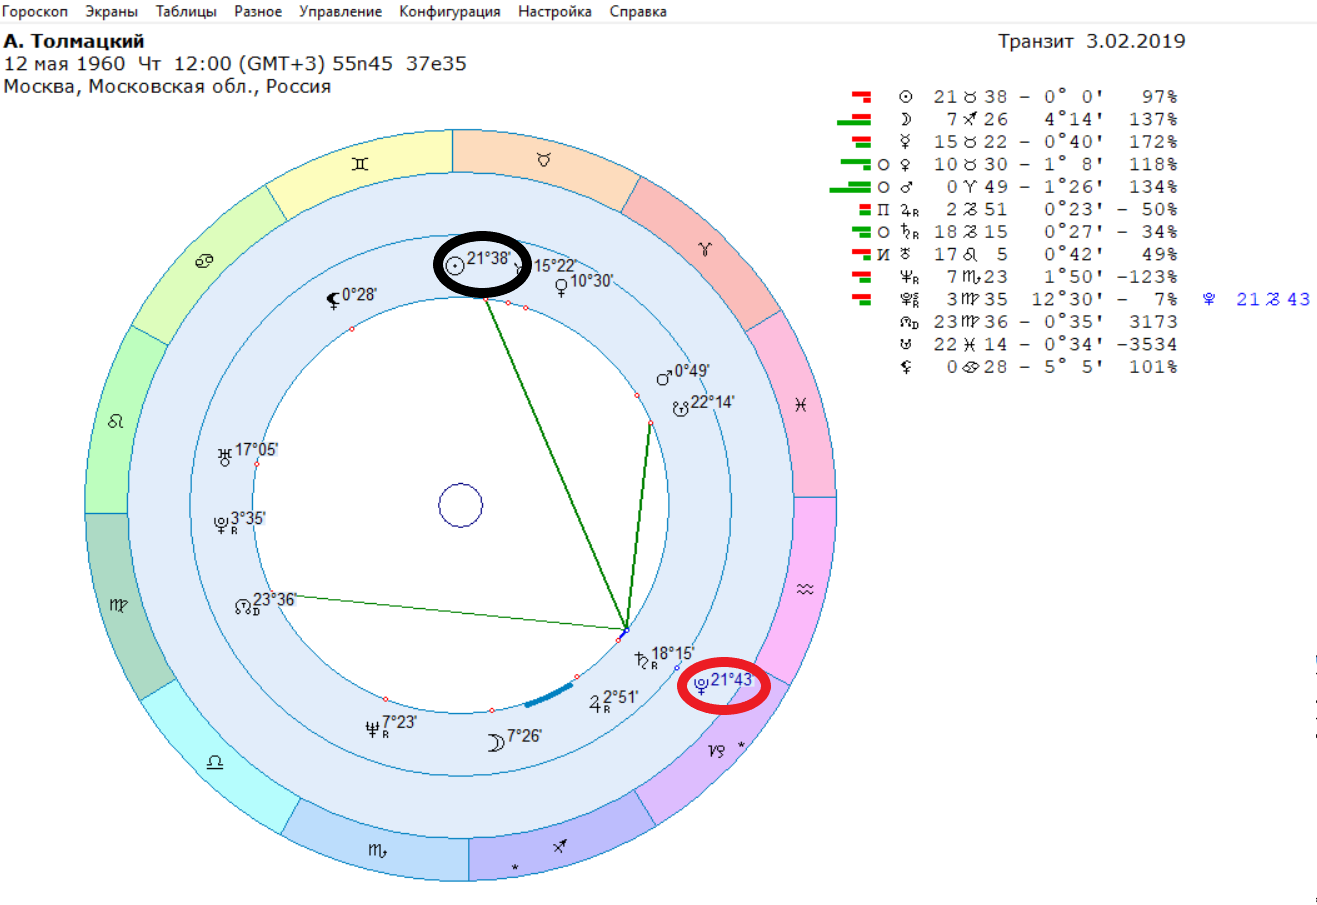The image size is (1317, 905).
Task: Click the Aquarius sign on the zodiac ring
Action: (805, 590)
